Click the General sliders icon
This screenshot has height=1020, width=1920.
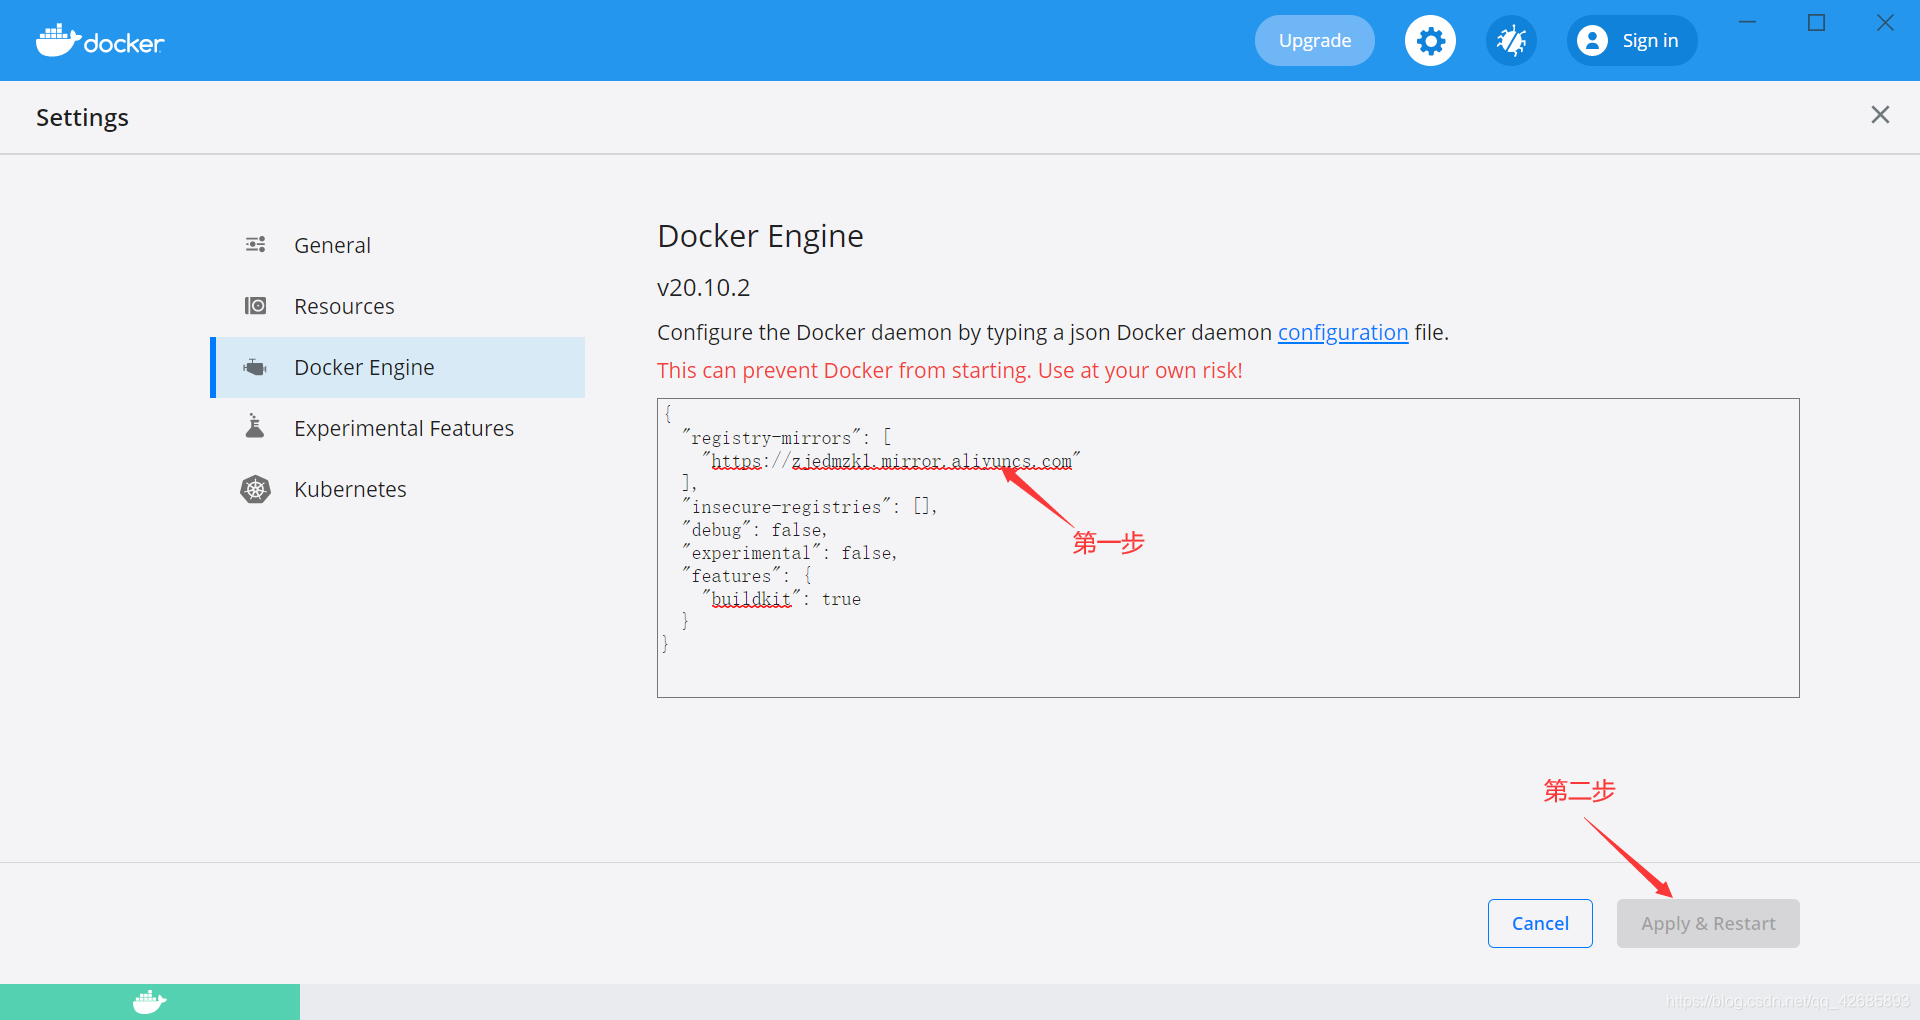click(256, 244)
